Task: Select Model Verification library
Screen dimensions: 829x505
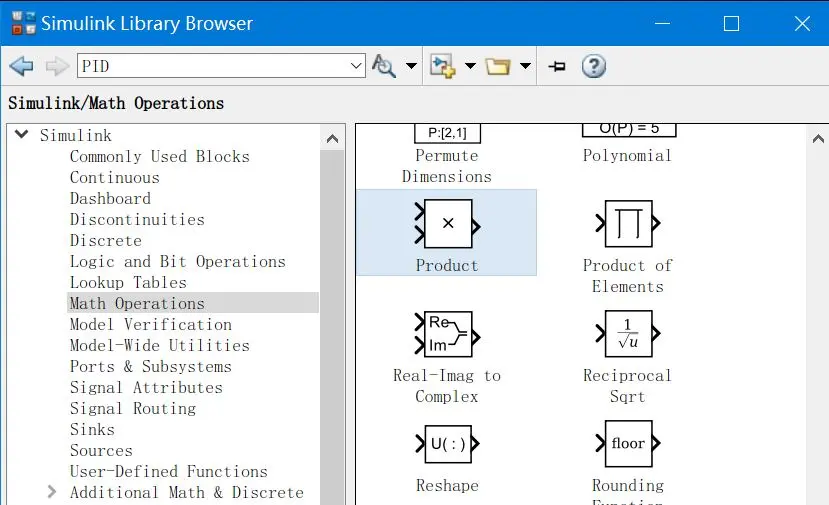Action: coord(151,325)
